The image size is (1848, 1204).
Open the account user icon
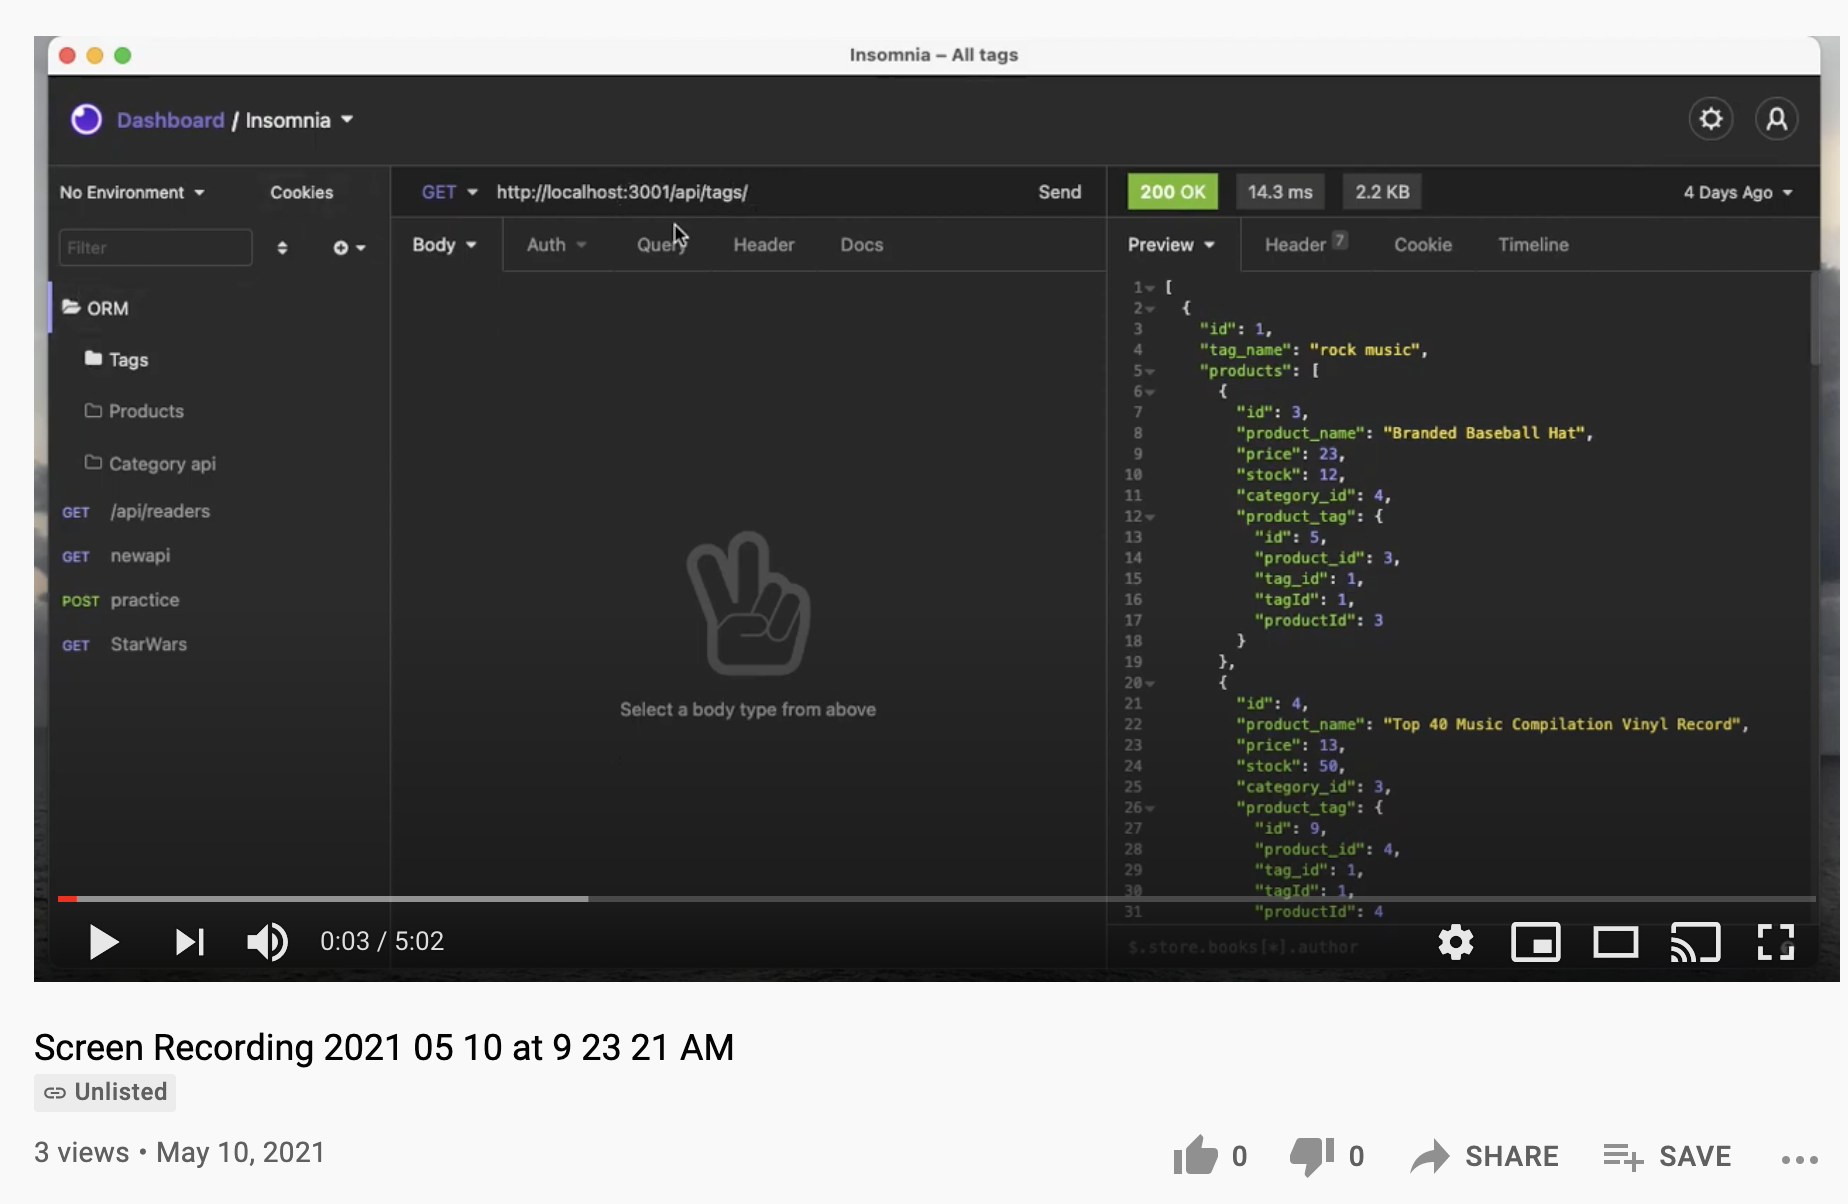coord(1777,119)
